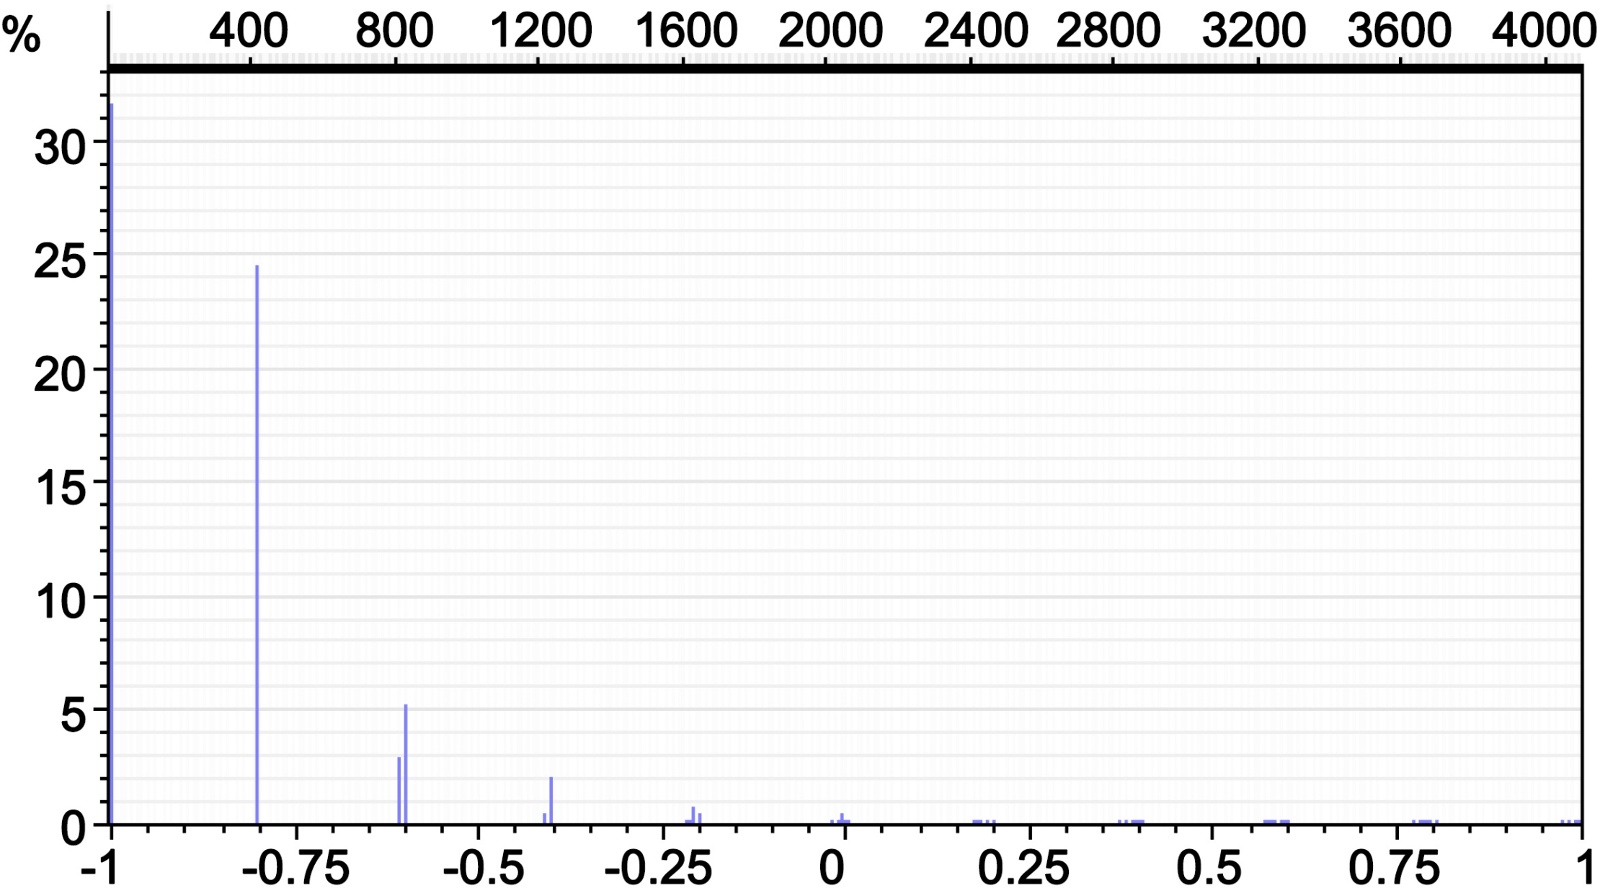1600x888 pixels.
Task: Click the 30 percent y-axis label
Action: pos(61,147)
